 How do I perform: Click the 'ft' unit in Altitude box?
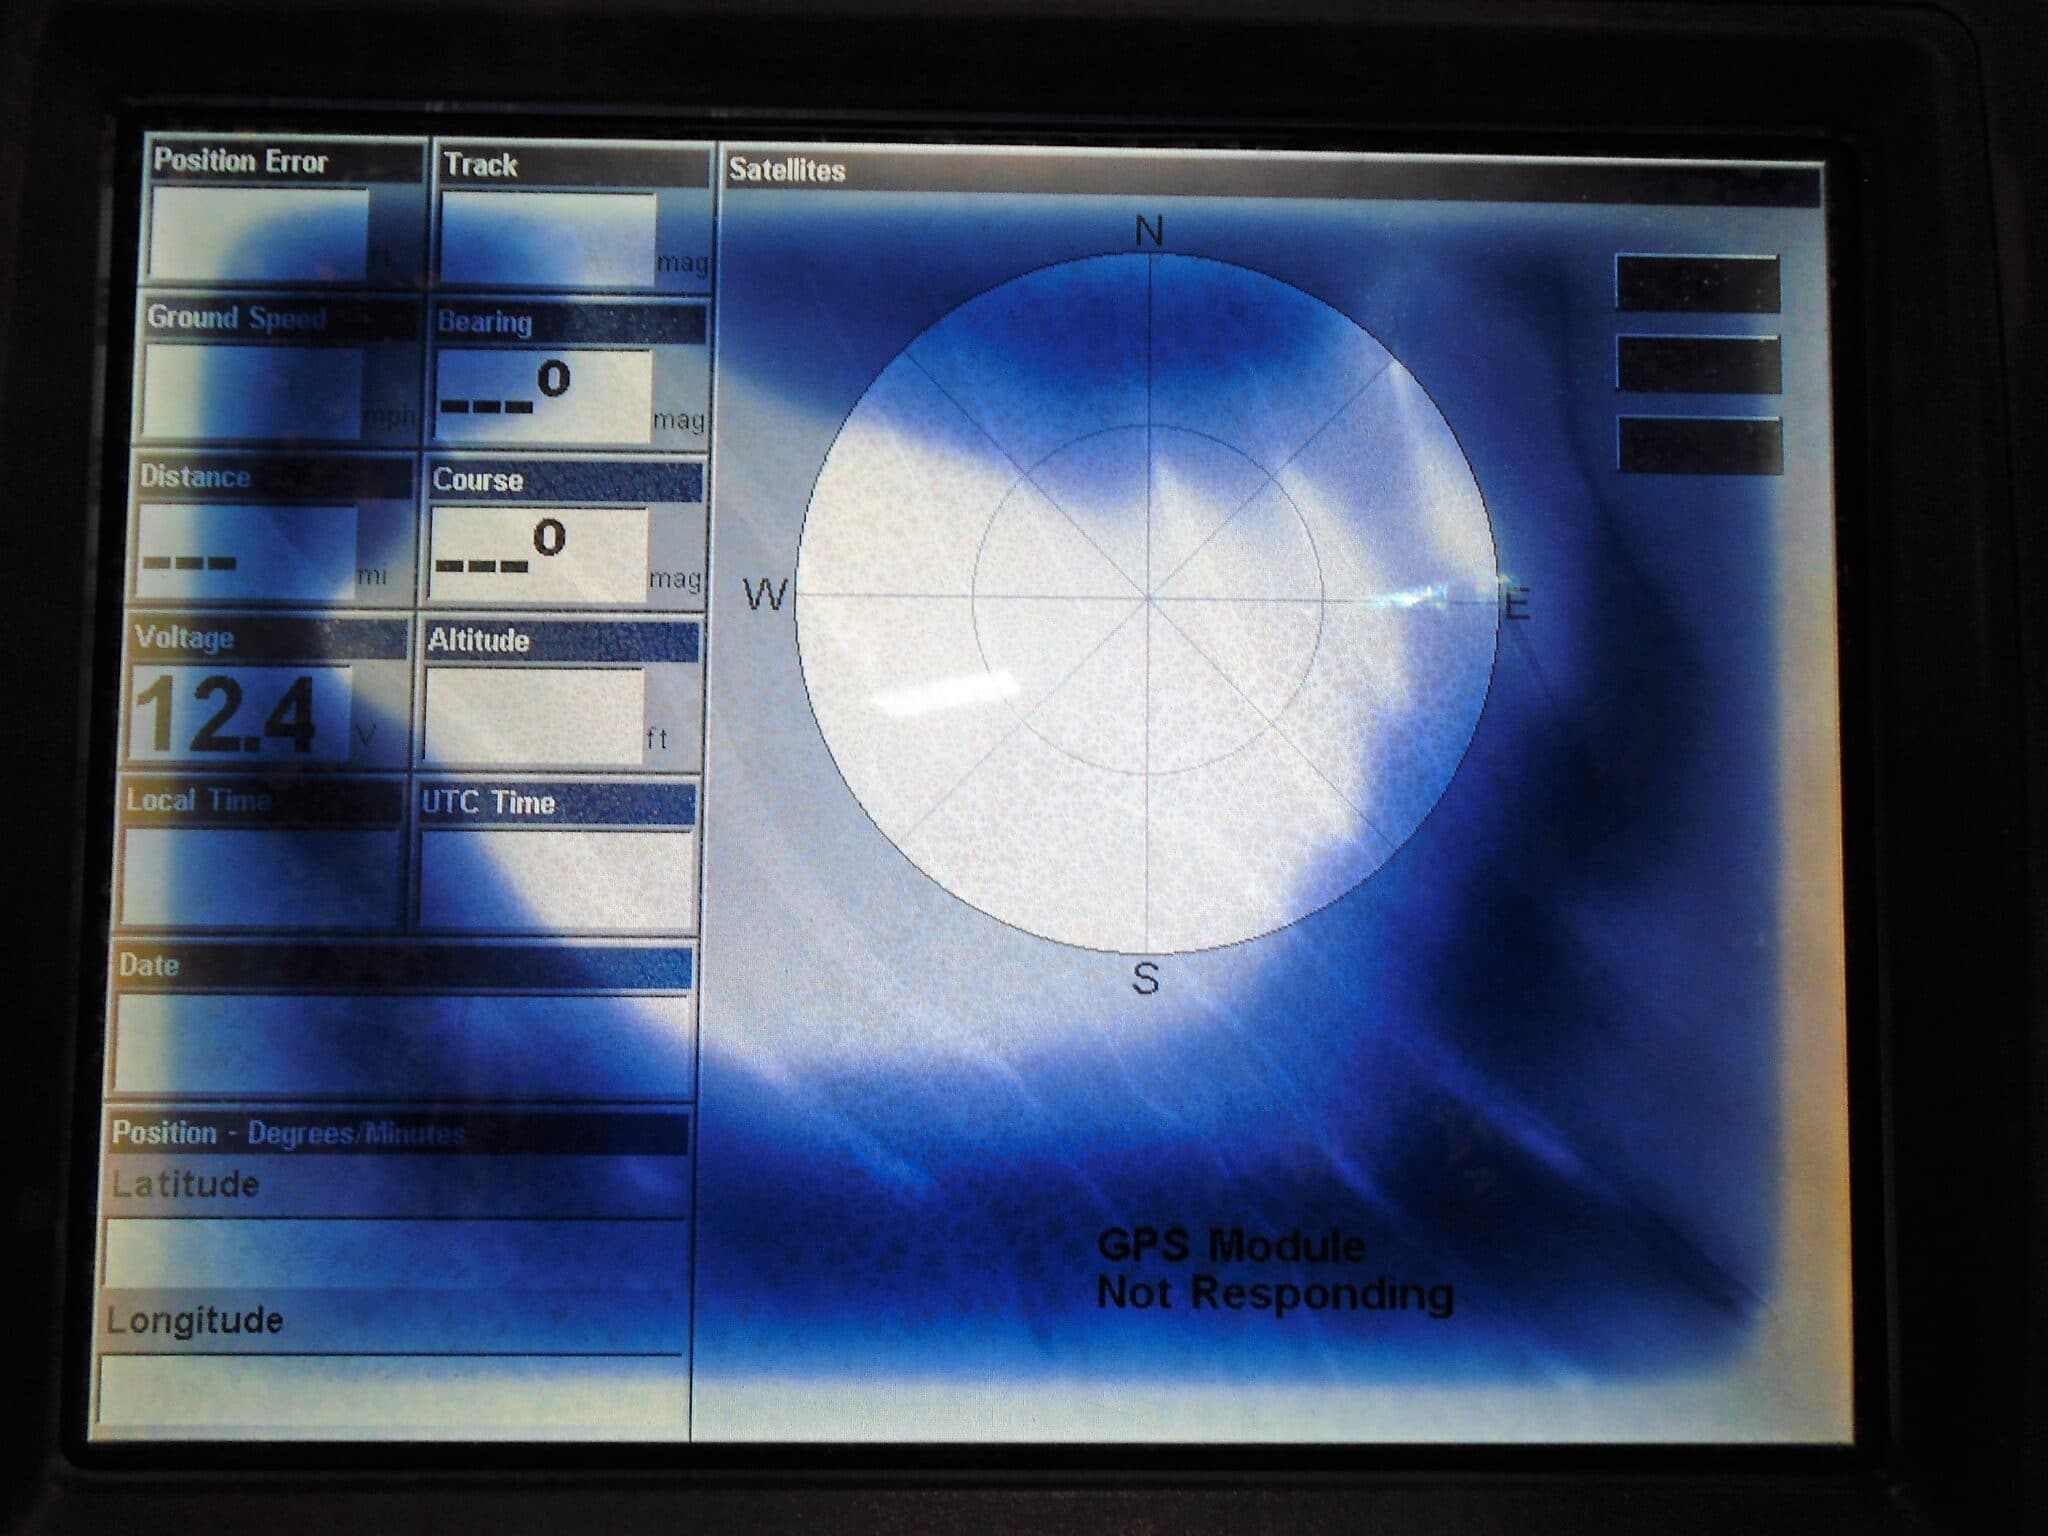tap(656, 738)
